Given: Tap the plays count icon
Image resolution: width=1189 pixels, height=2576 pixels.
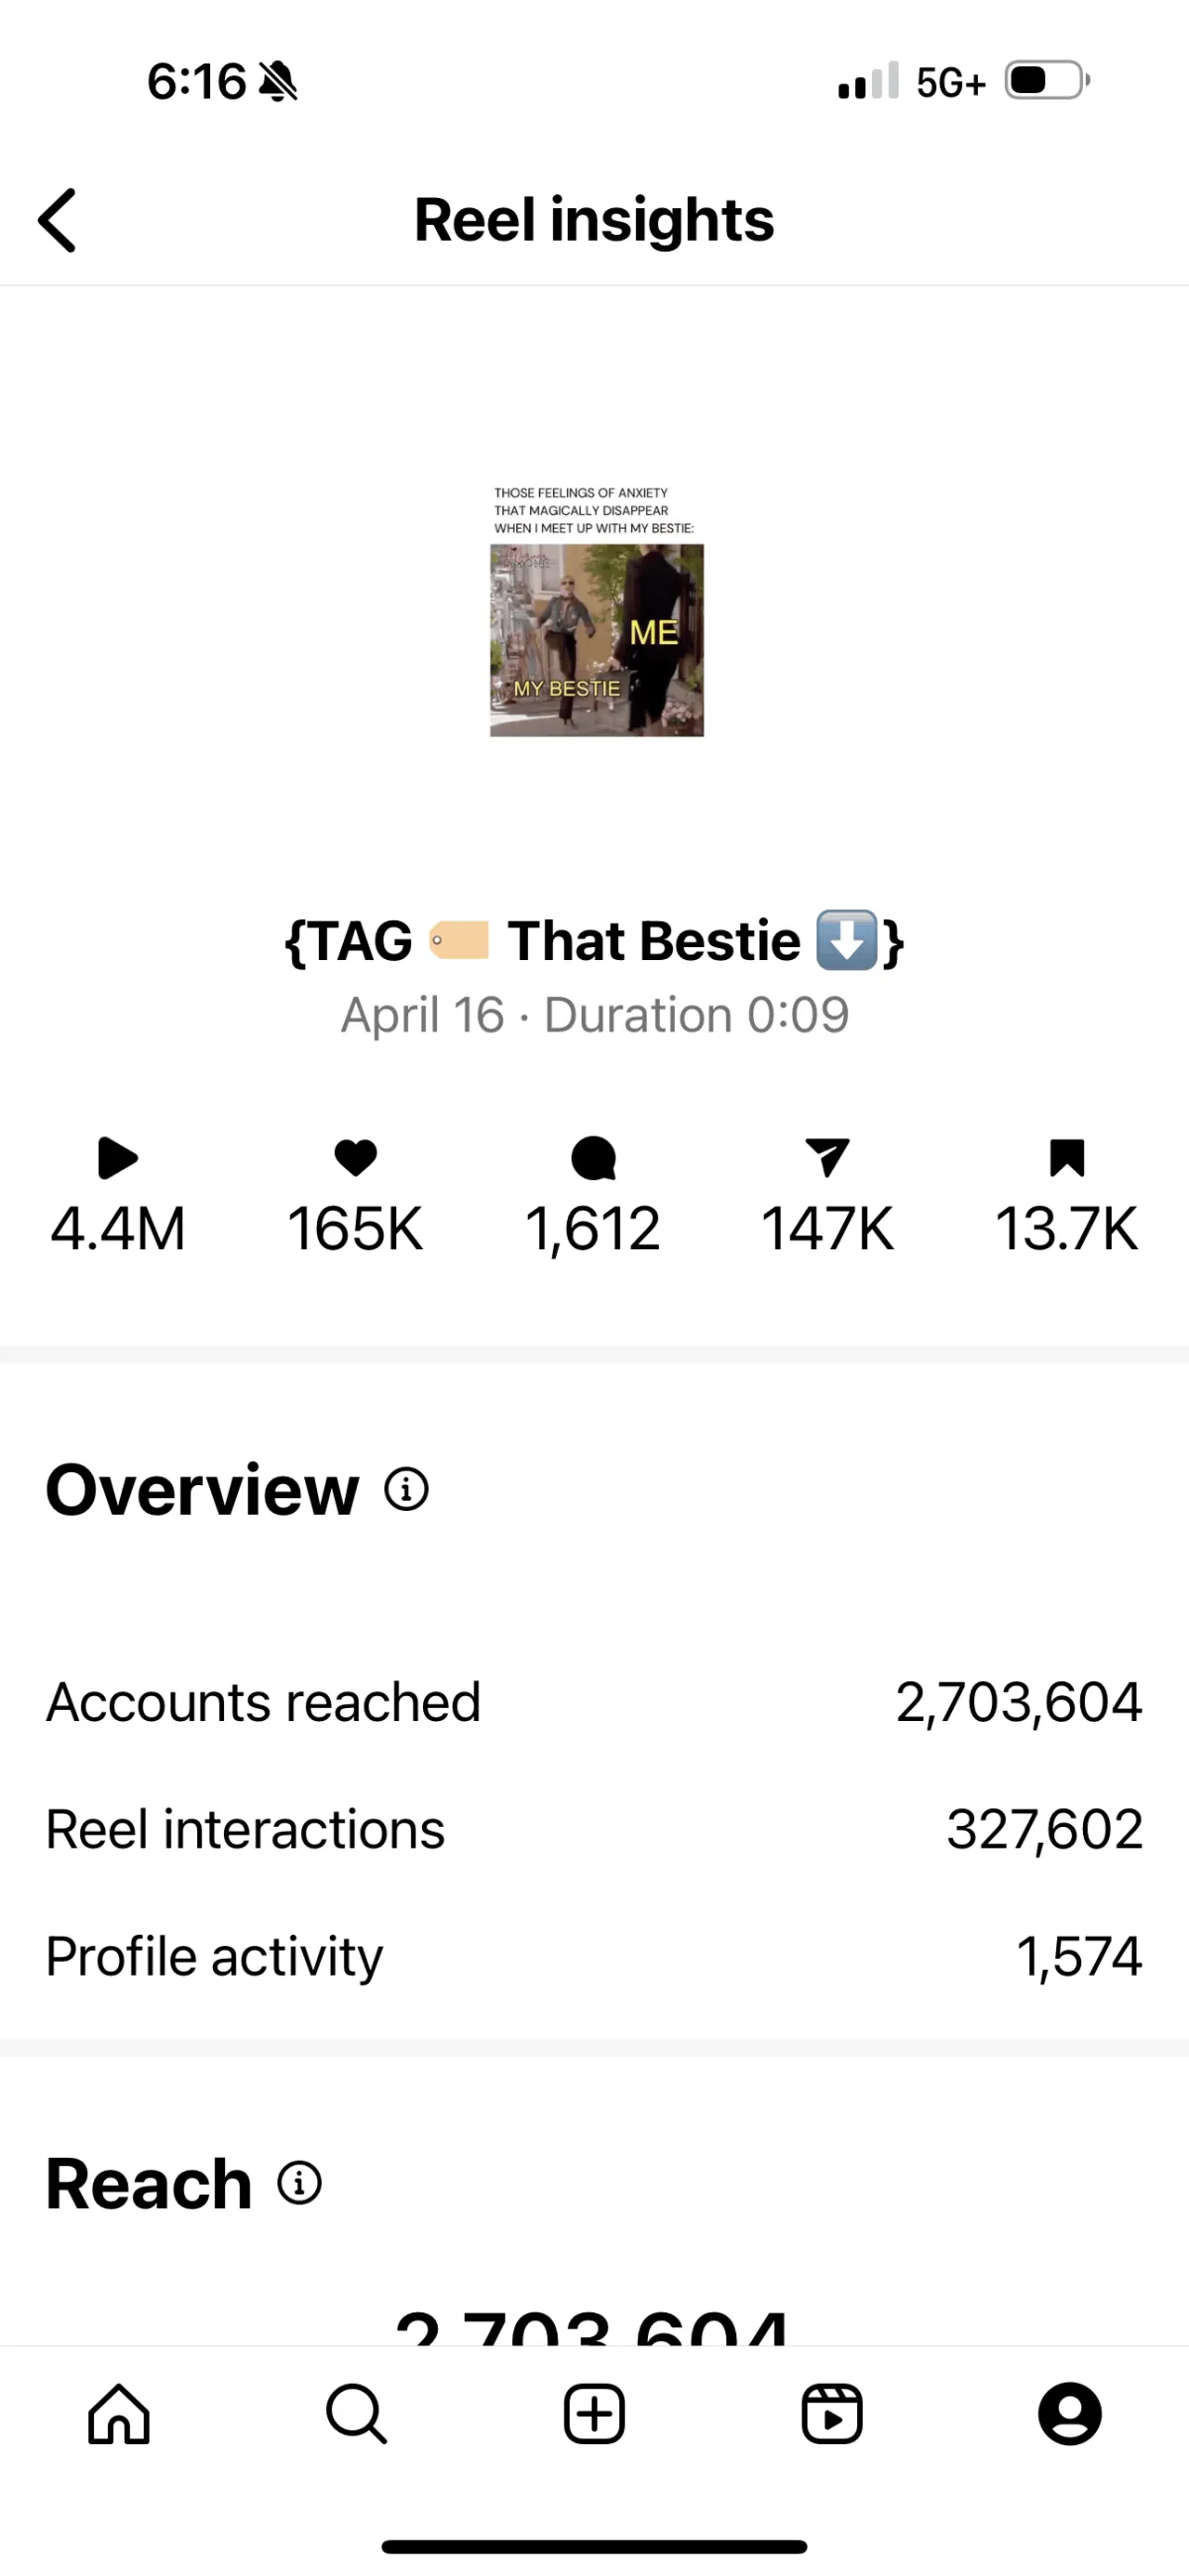Looking at the screenshot, I should (118, 1158).
